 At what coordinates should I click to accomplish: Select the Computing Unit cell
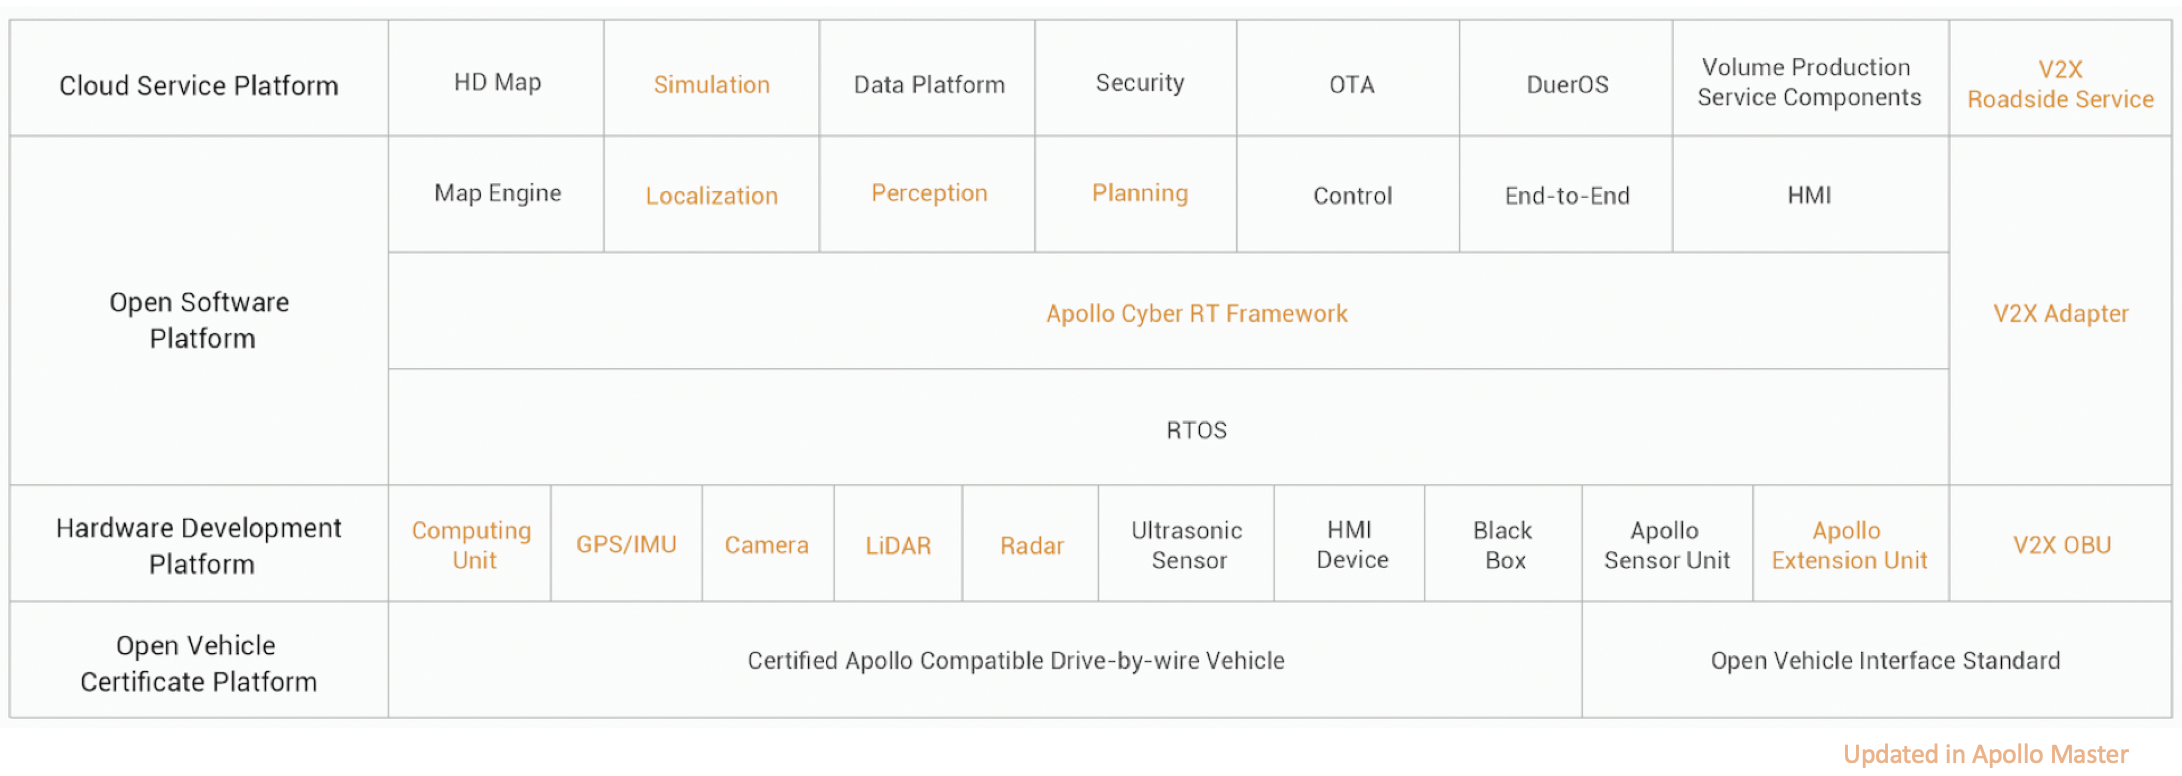(x=472, y=545)
